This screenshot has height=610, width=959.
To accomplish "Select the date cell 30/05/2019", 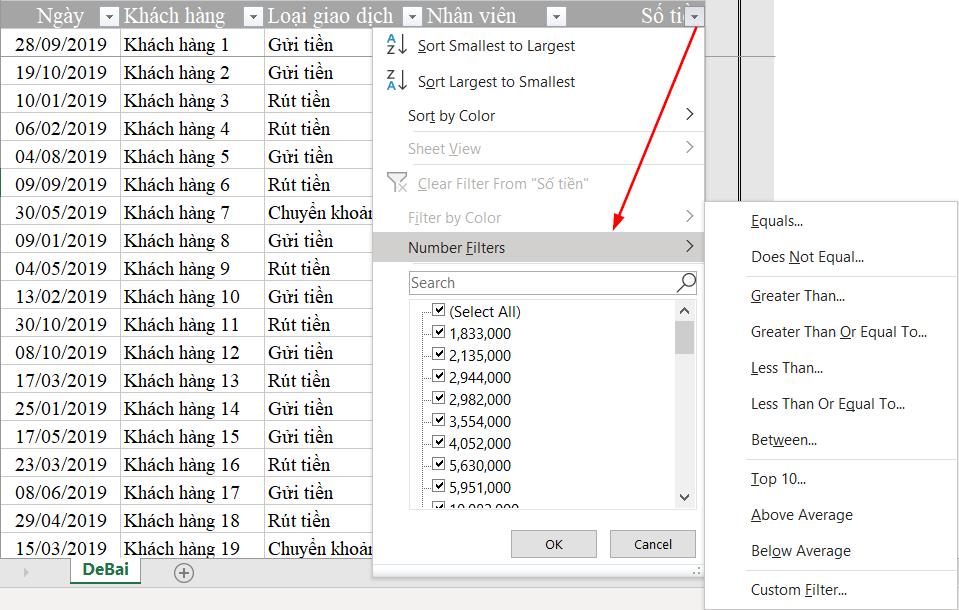I will (61, 212).
